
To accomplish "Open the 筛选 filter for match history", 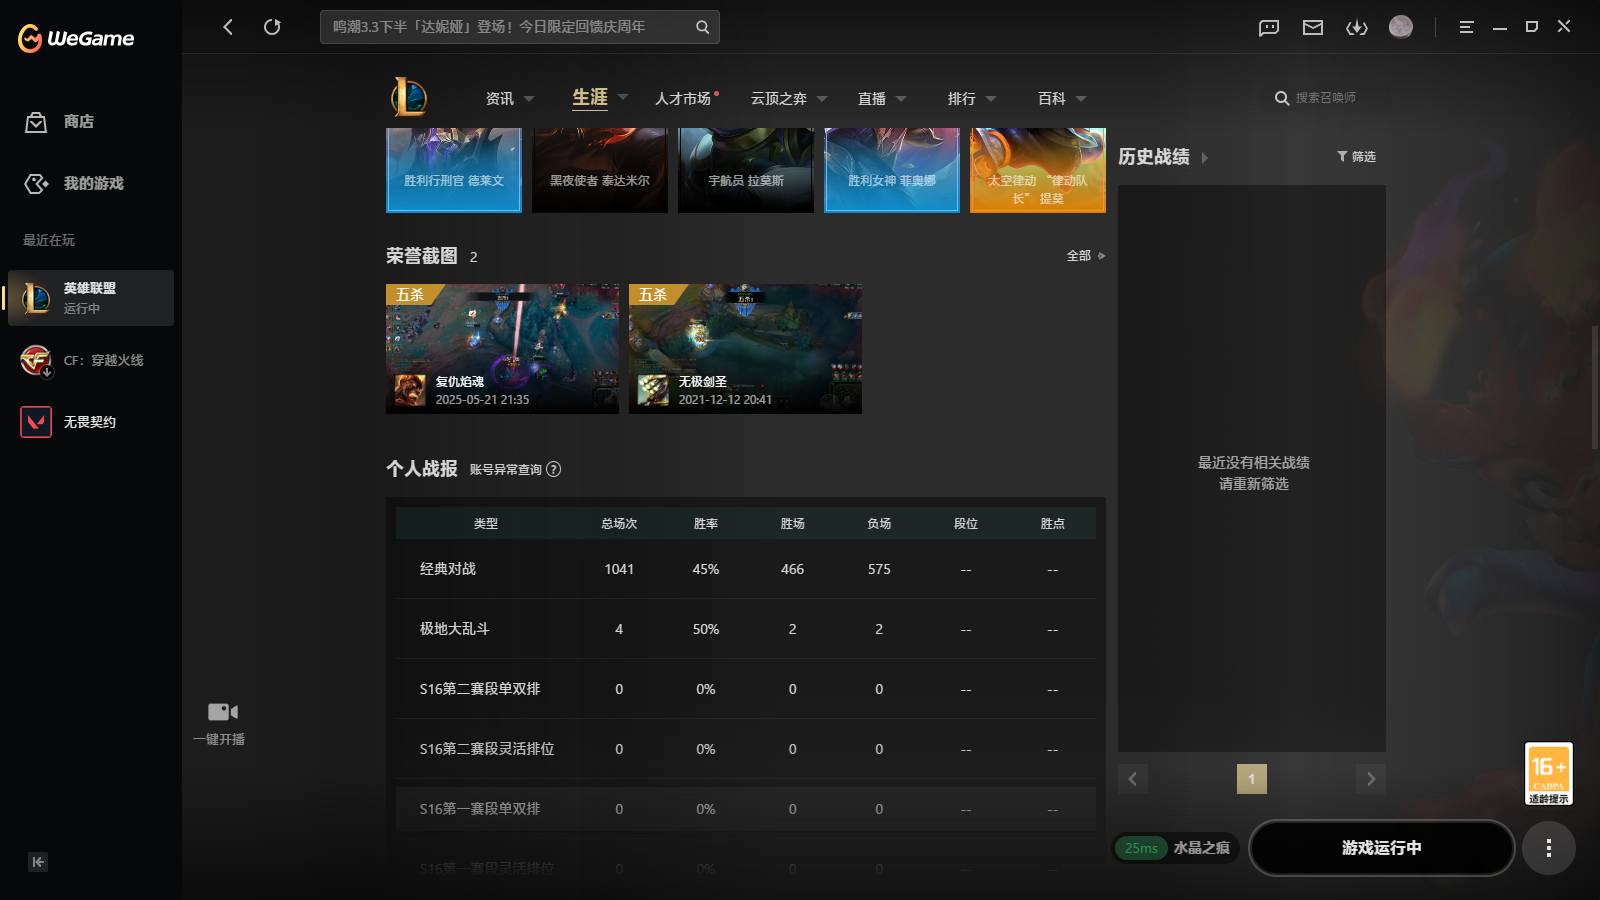I will 1357,157.
